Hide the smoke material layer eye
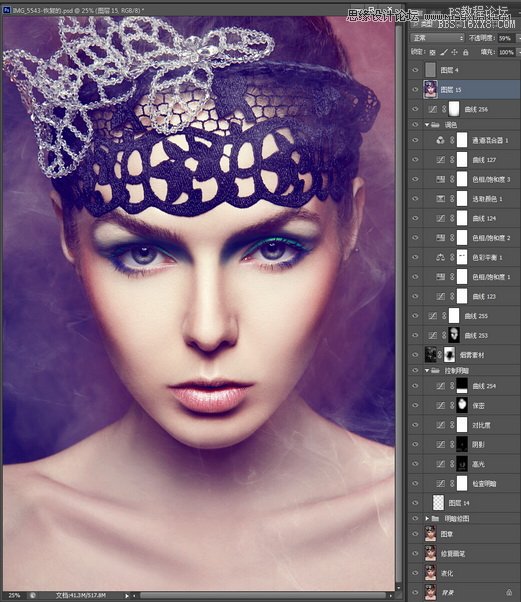This screenshot has height=602, width=521. [x=415, y=355]
